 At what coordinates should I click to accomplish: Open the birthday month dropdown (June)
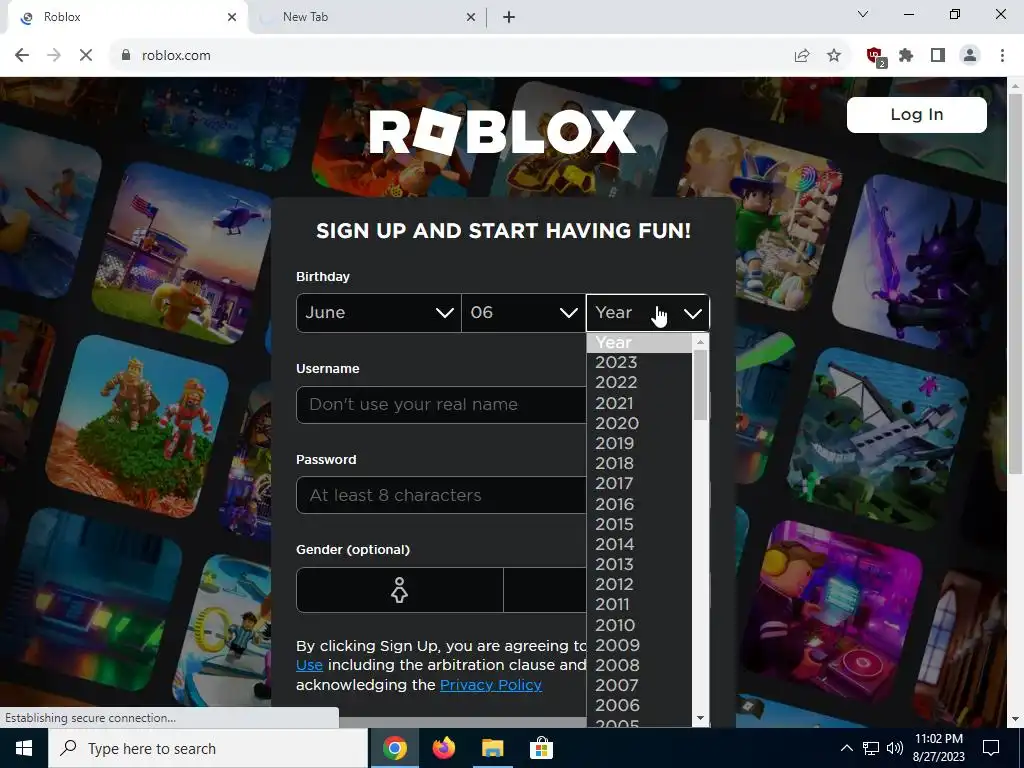tap(379, 313)
